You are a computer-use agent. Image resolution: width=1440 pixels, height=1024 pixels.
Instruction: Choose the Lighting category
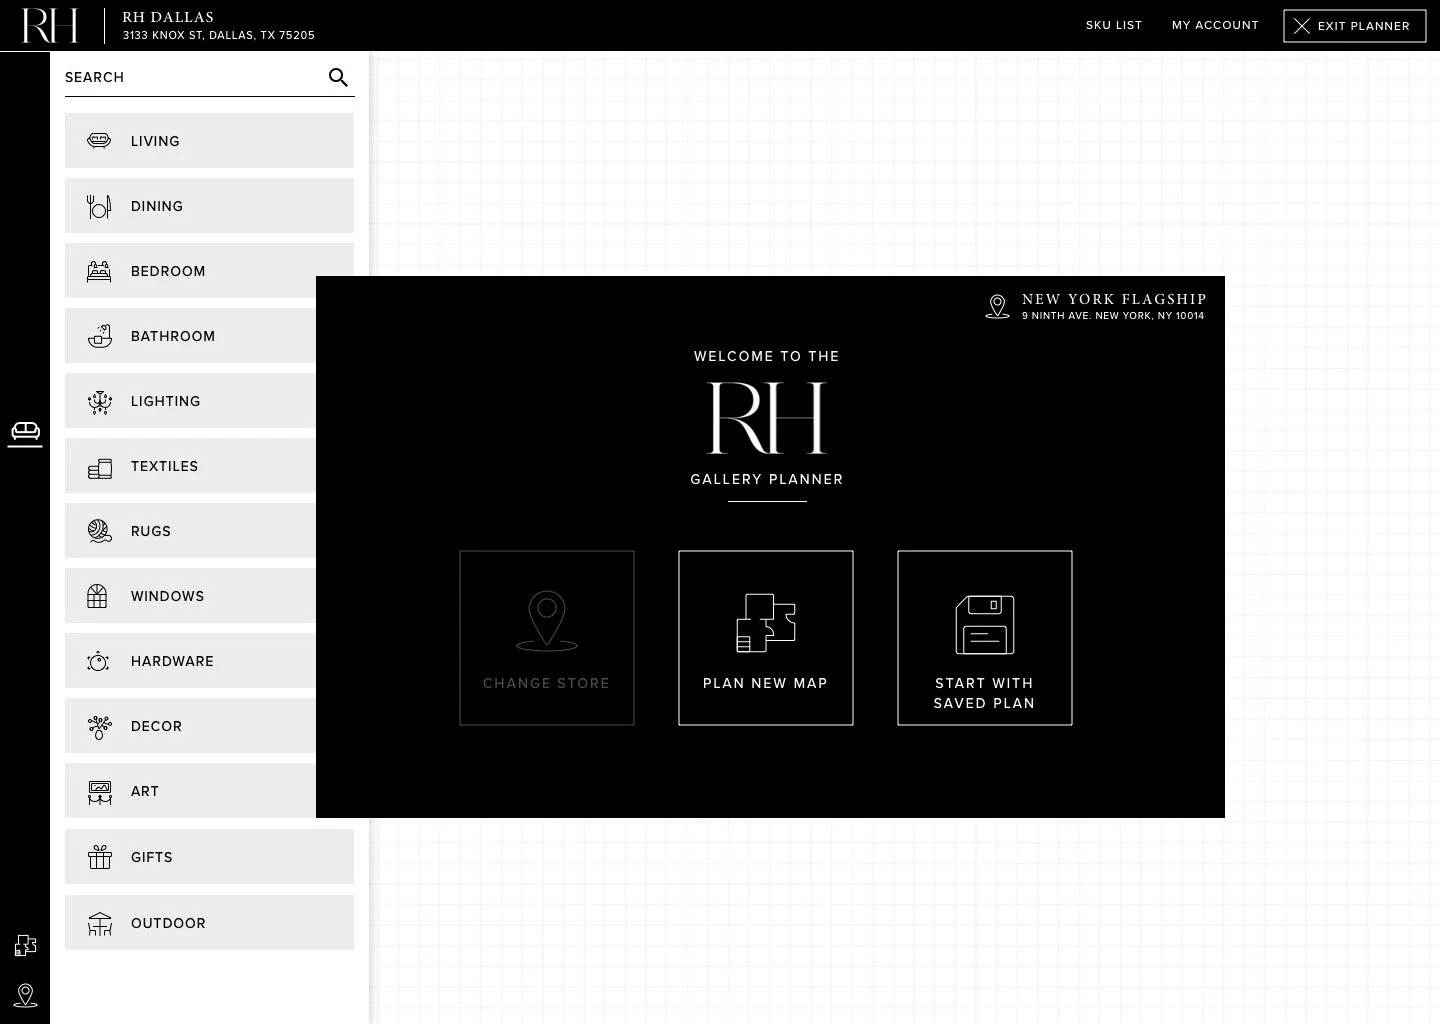click(x=190, y=401)
